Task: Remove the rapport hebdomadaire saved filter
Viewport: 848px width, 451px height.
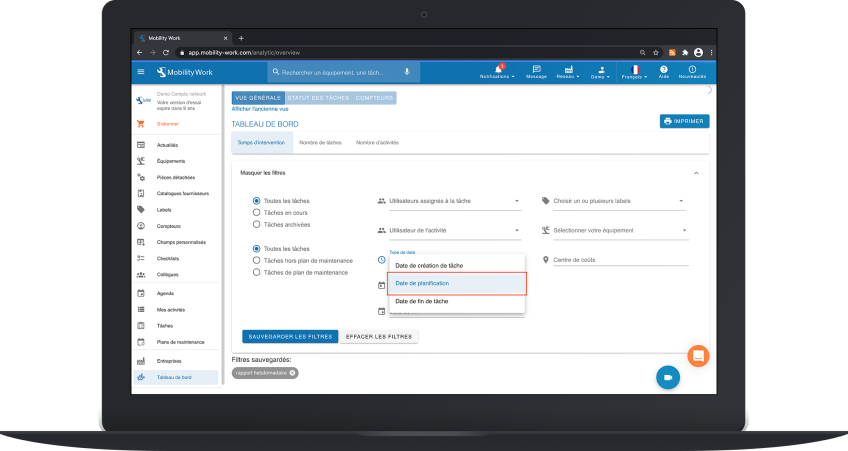Action: 293,373
